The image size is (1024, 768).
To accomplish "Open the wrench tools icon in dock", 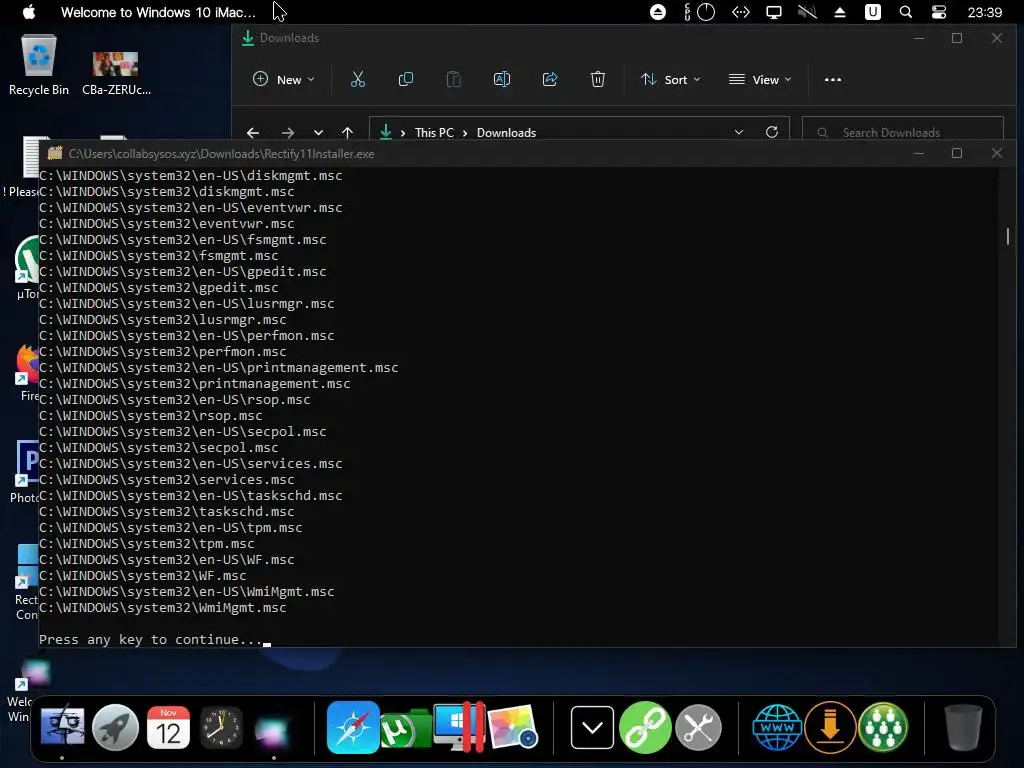I will coord(698,727).
